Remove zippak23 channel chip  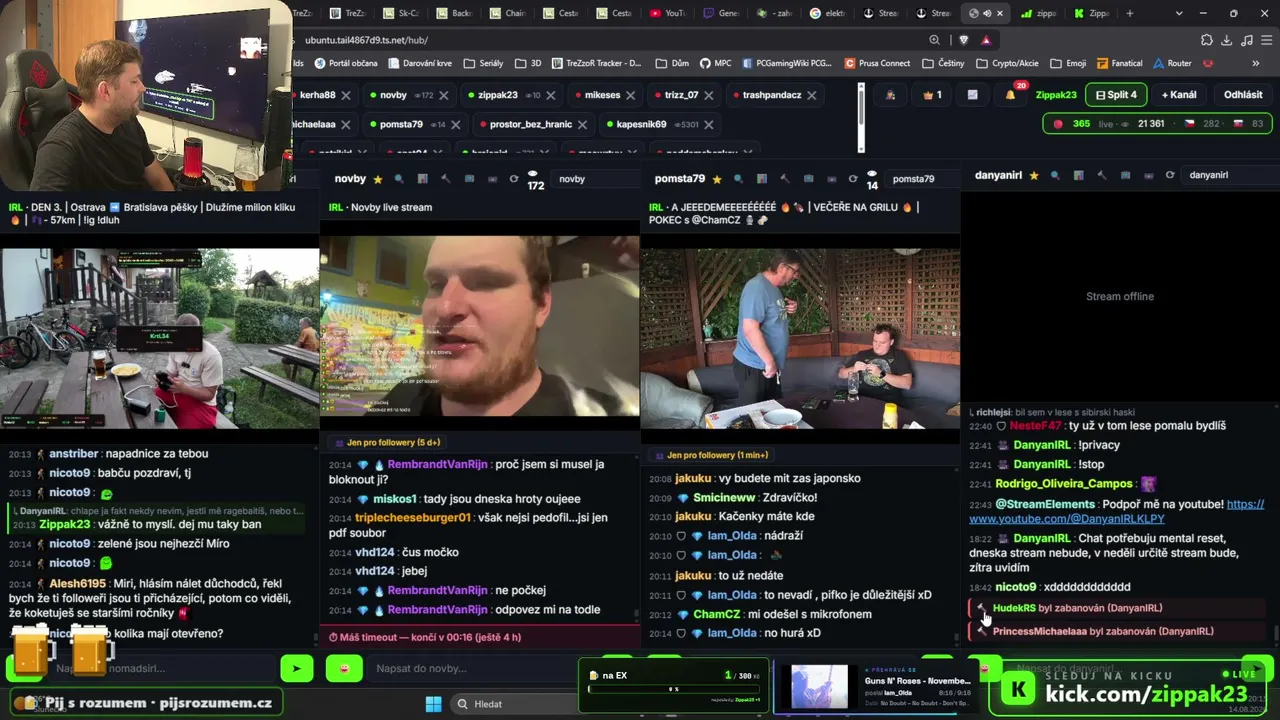coord(551,96)
